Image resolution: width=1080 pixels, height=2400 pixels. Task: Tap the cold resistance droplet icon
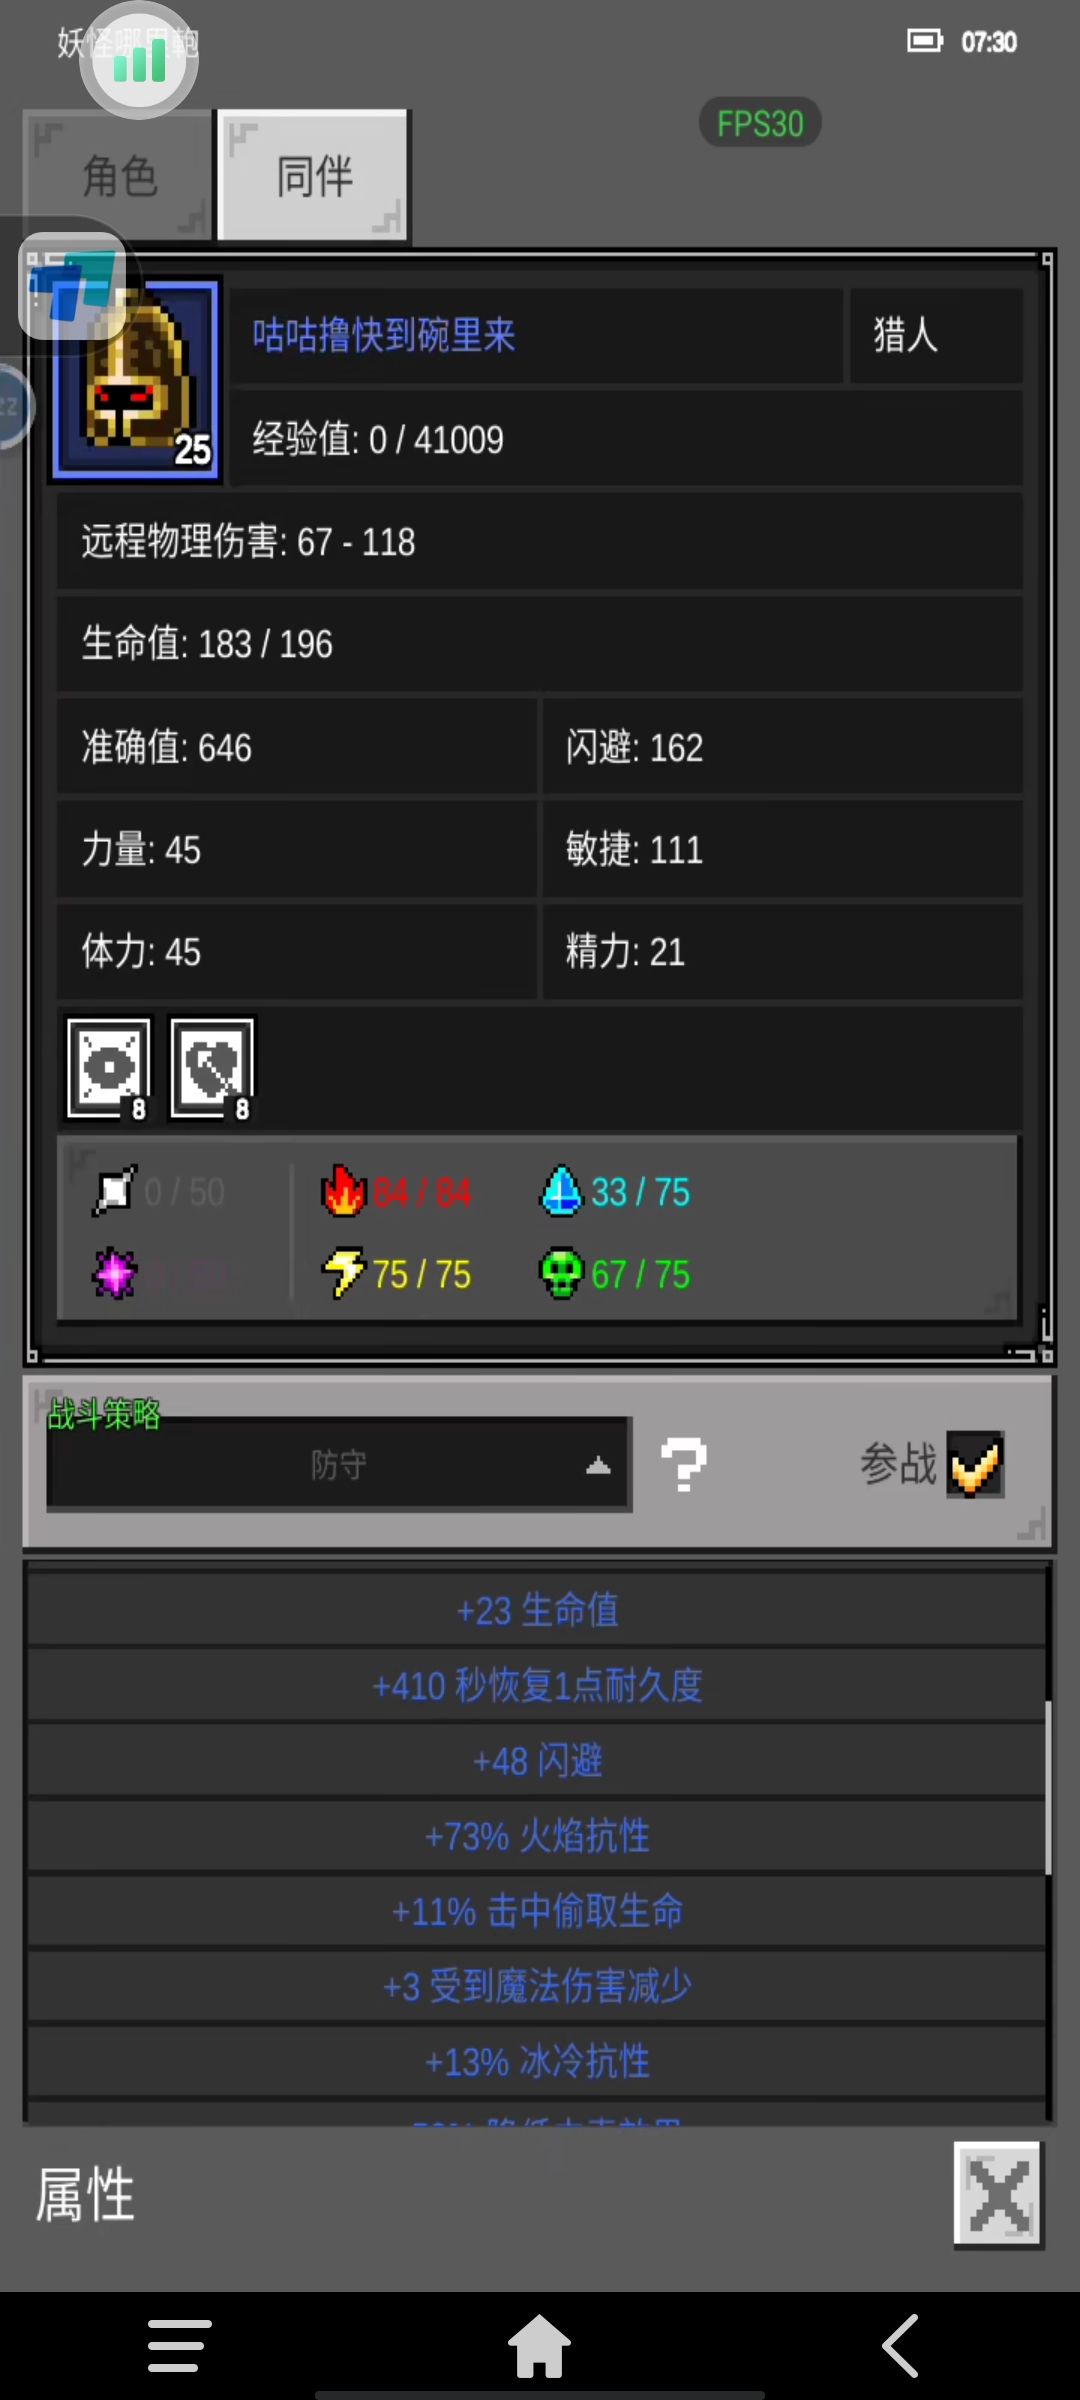[560, 1191]
